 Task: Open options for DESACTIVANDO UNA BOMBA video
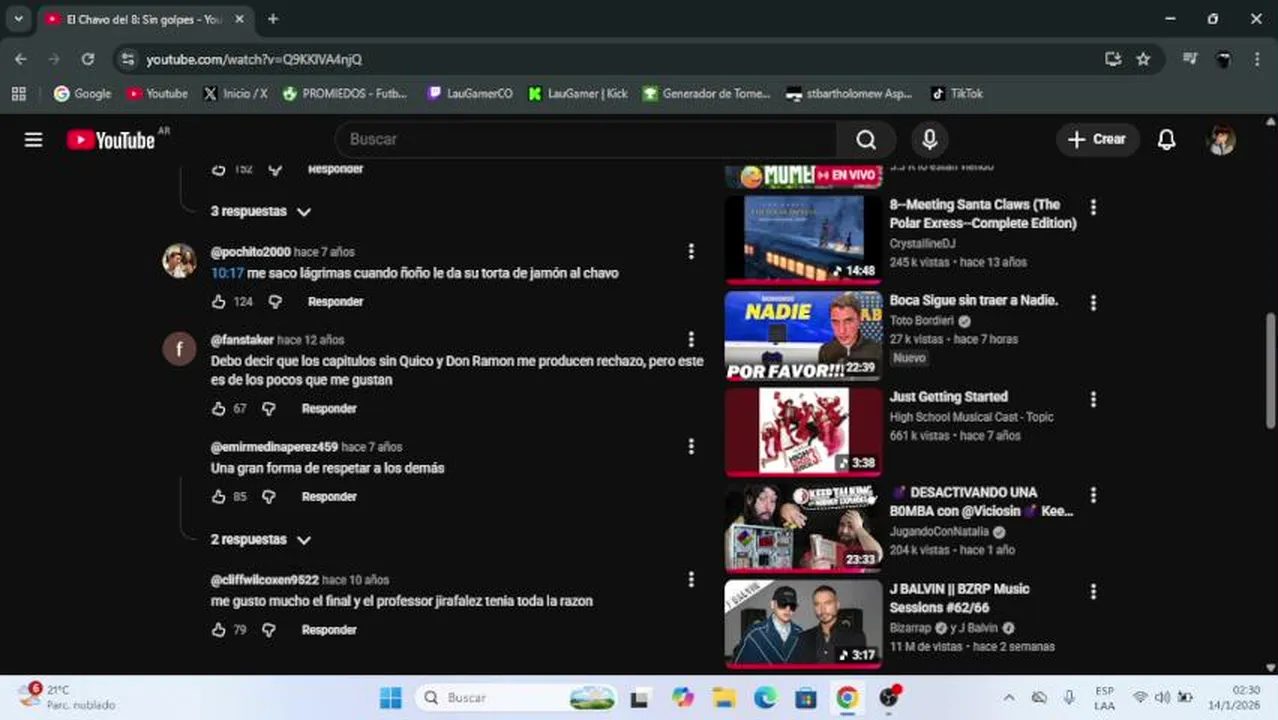pyautogui.click(x=1093, y=495)
